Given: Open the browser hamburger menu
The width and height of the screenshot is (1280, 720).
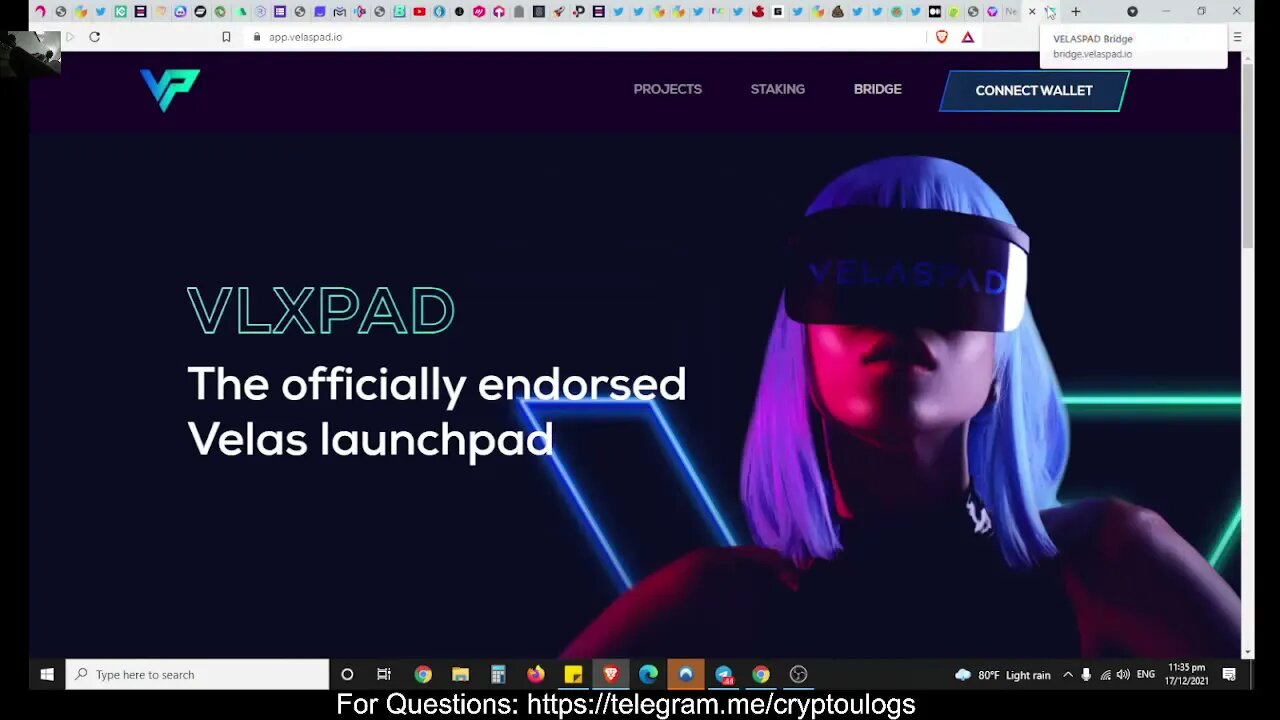Looking at the screenshot, I should coord(1237,37).
